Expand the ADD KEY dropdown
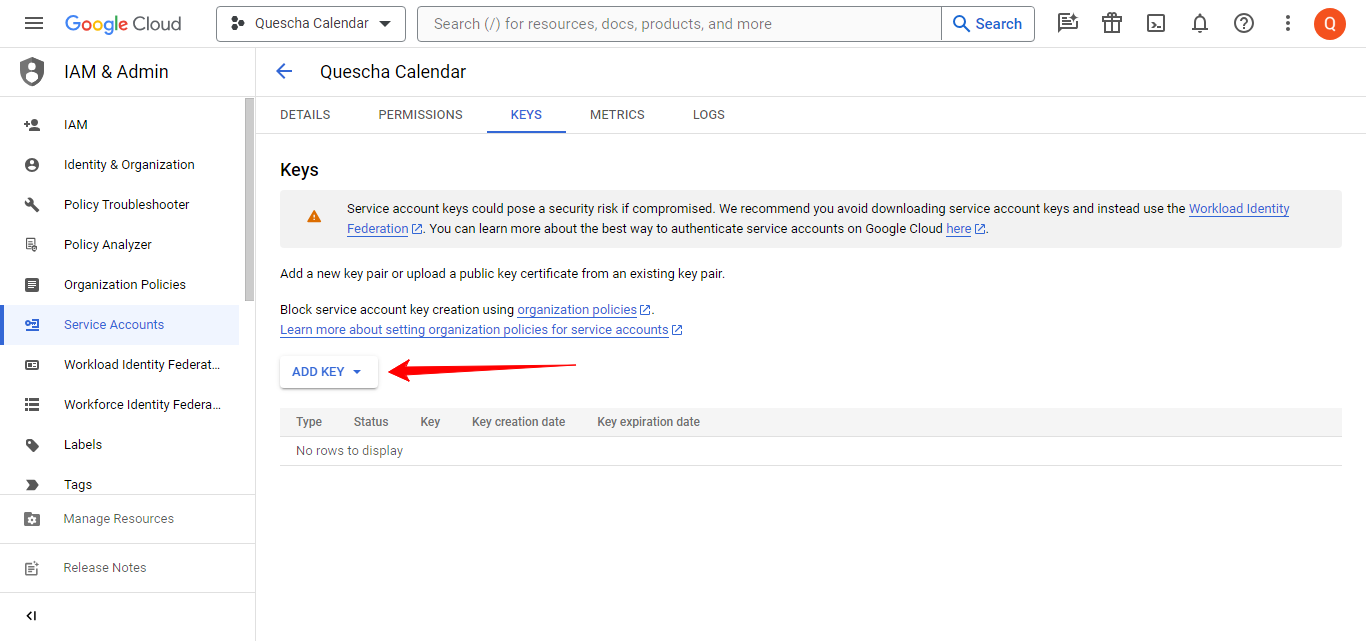The height and width of the screenshot is (641, 1366). pyautogui.click(x=328, y=372)
